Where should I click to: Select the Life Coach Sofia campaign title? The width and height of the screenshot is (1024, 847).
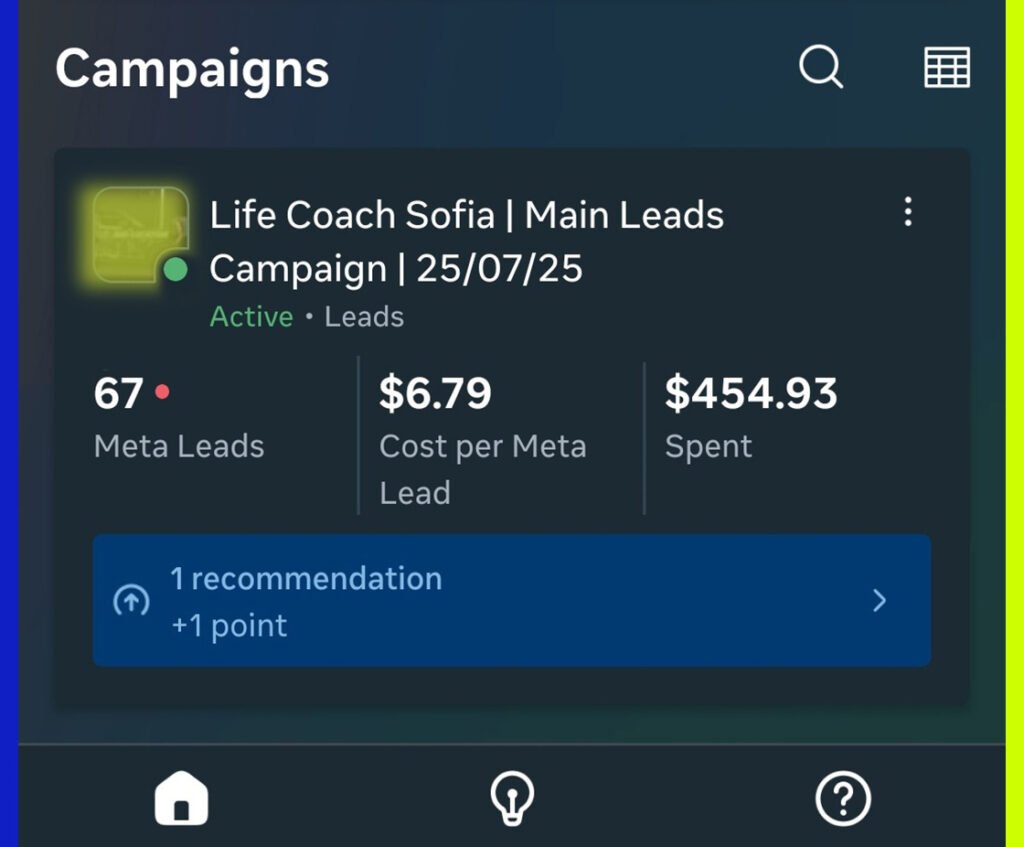click(x=466, y=241)
